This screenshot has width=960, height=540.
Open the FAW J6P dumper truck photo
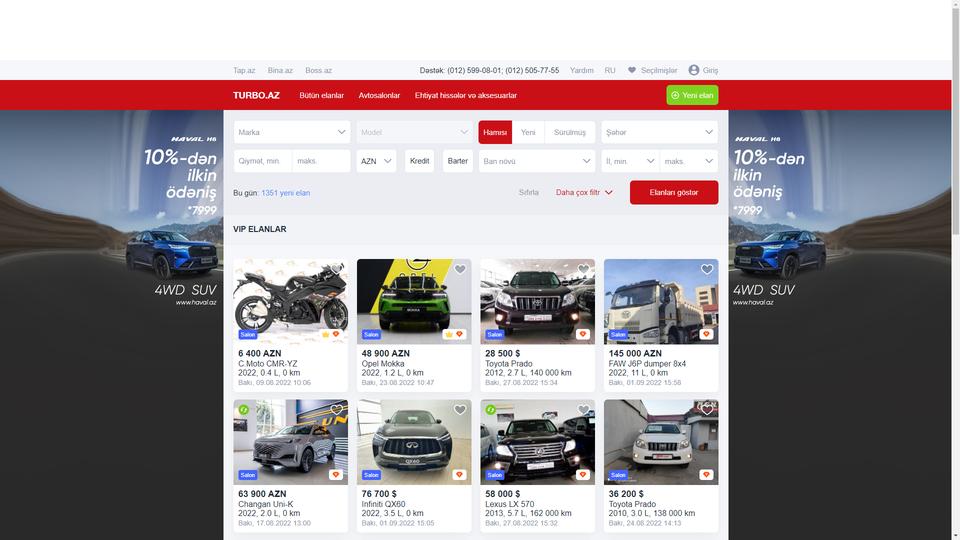pyautogui.click(x=661, y=301)
